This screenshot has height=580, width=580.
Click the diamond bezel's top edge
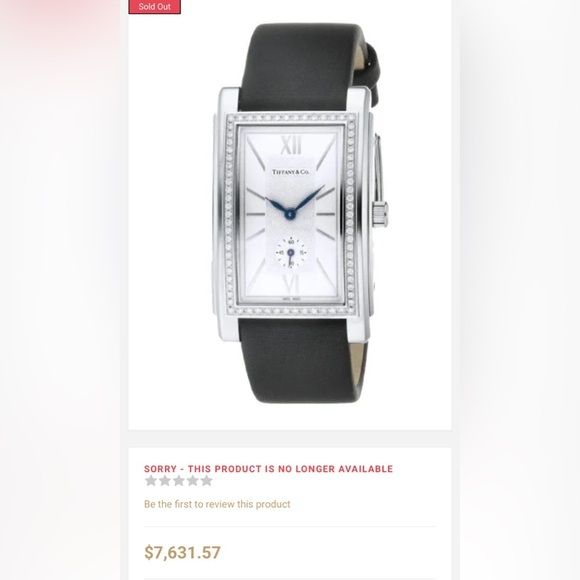pos(291,118)
